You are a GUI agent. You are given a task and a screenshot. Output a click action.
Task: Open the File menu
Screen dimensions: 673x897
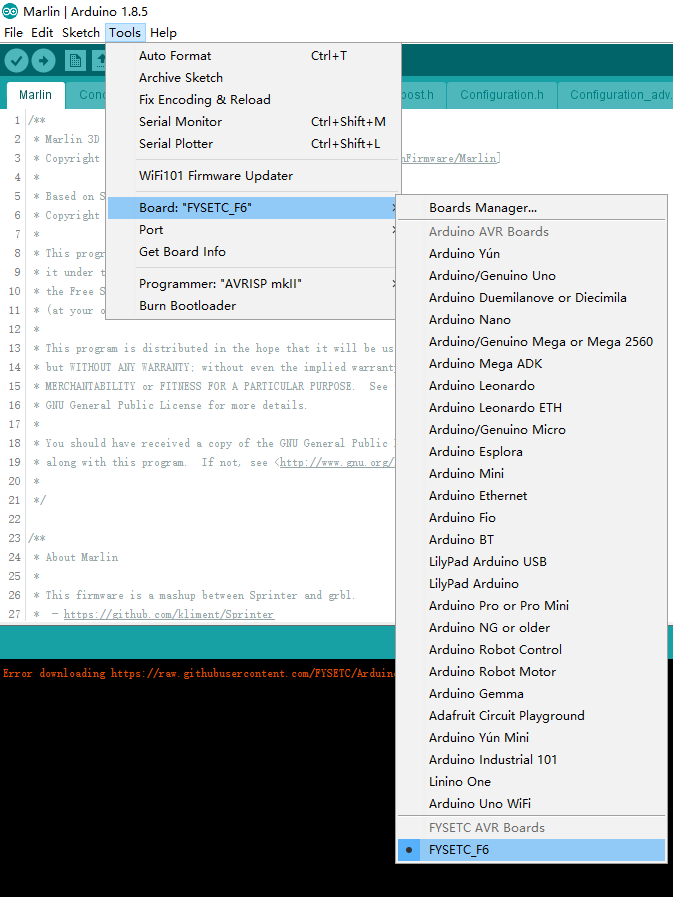coord(13,33)
